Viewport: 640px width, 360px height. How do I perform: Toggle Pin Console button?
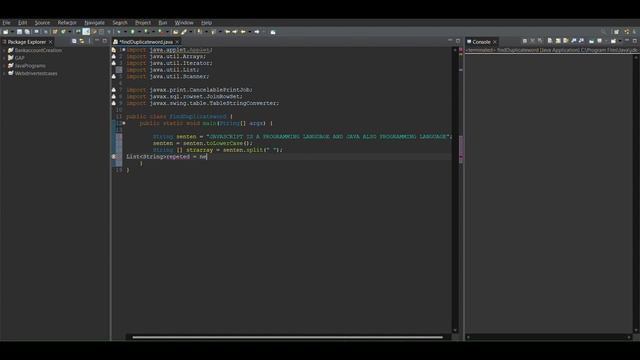coord(591,41)
